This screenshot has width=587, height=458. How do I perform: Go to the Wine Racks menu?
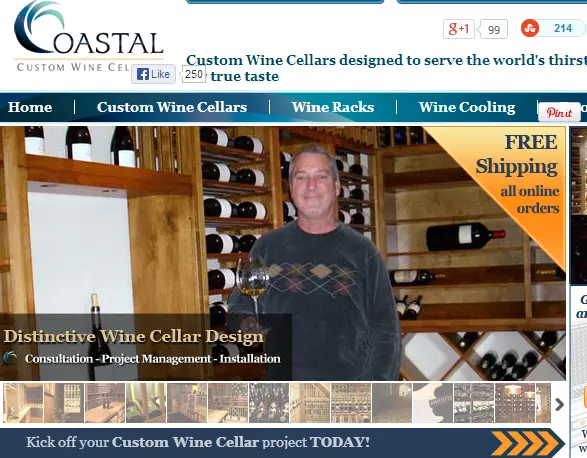[333, 107]
